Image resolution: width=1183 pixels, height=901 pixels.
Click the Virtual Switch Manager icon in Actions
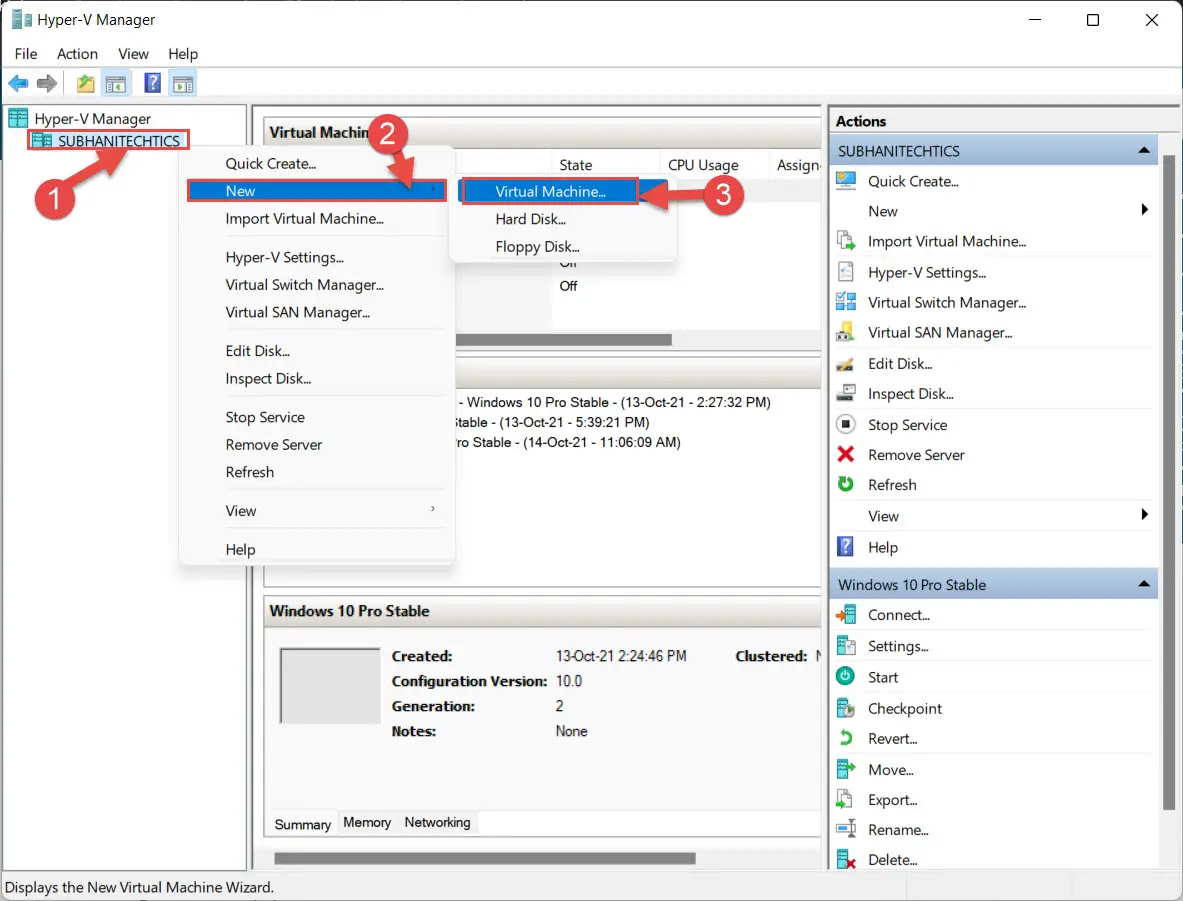(846, 302)
